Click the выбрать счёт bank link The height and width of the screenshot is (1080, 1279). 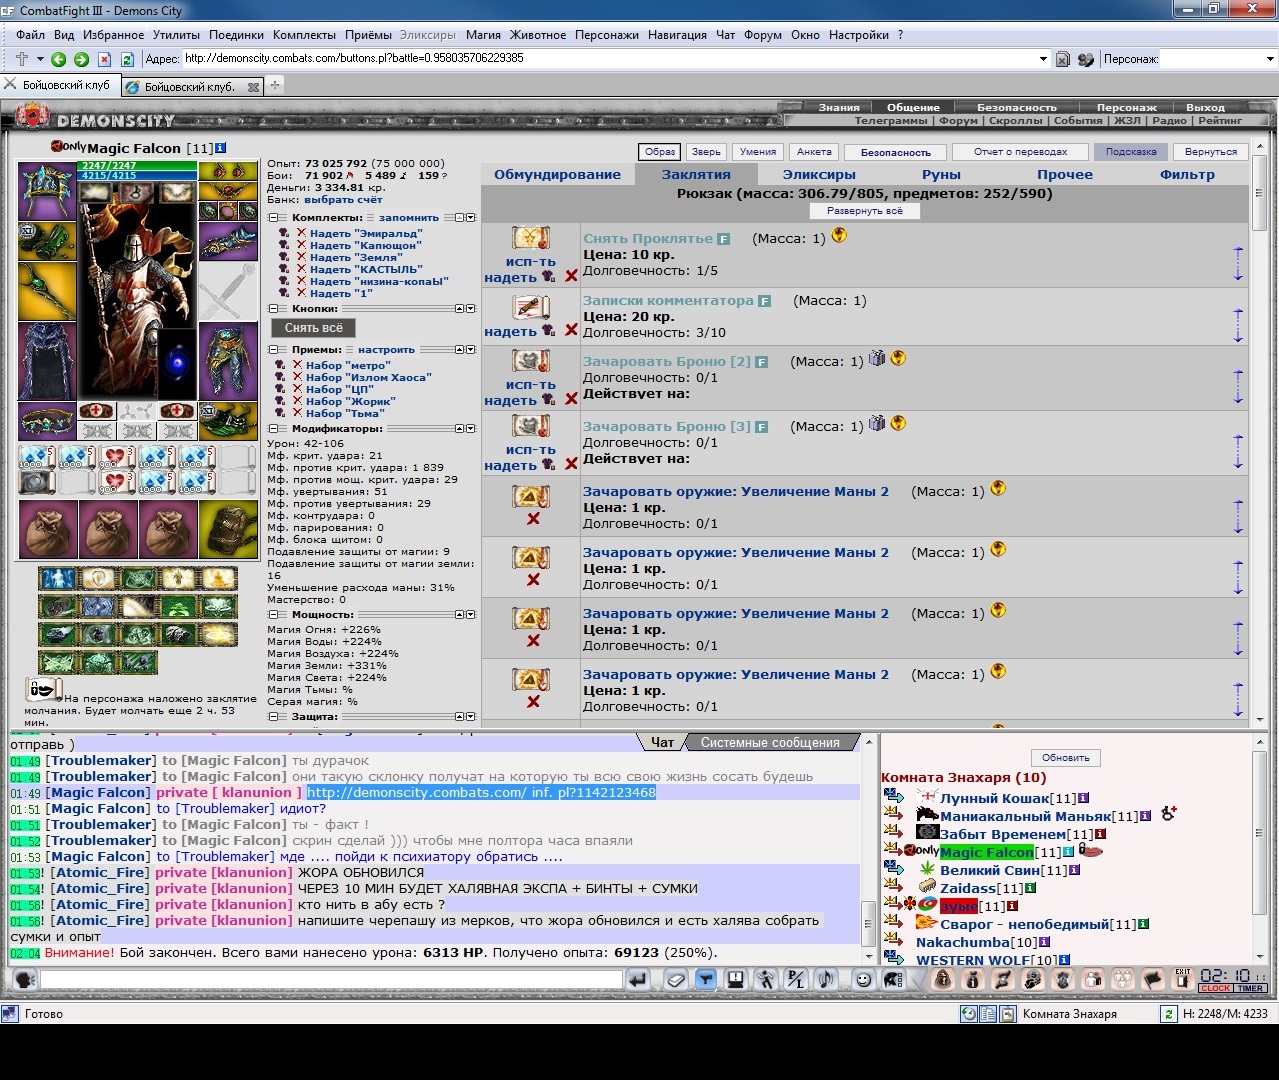pos(344,200)
